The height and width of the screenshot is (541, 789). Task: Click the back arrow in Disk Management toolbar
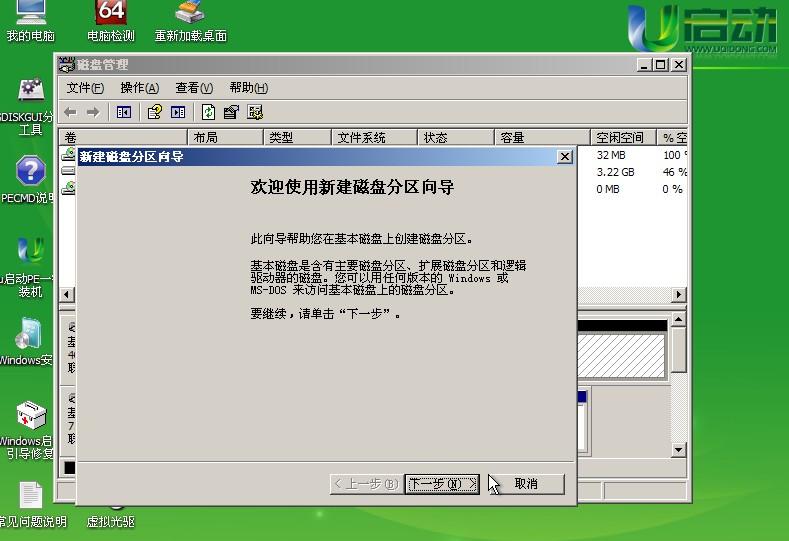coord(70,112)
